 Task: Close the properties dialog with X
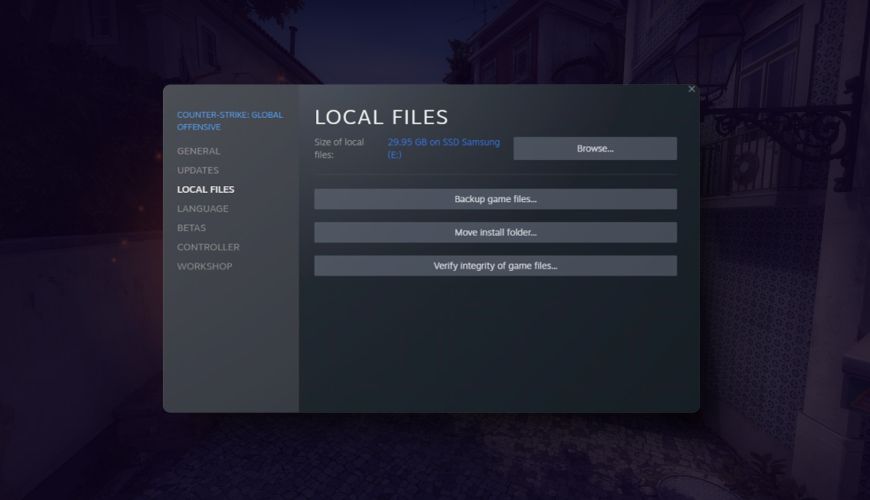(x=691, y=89)
